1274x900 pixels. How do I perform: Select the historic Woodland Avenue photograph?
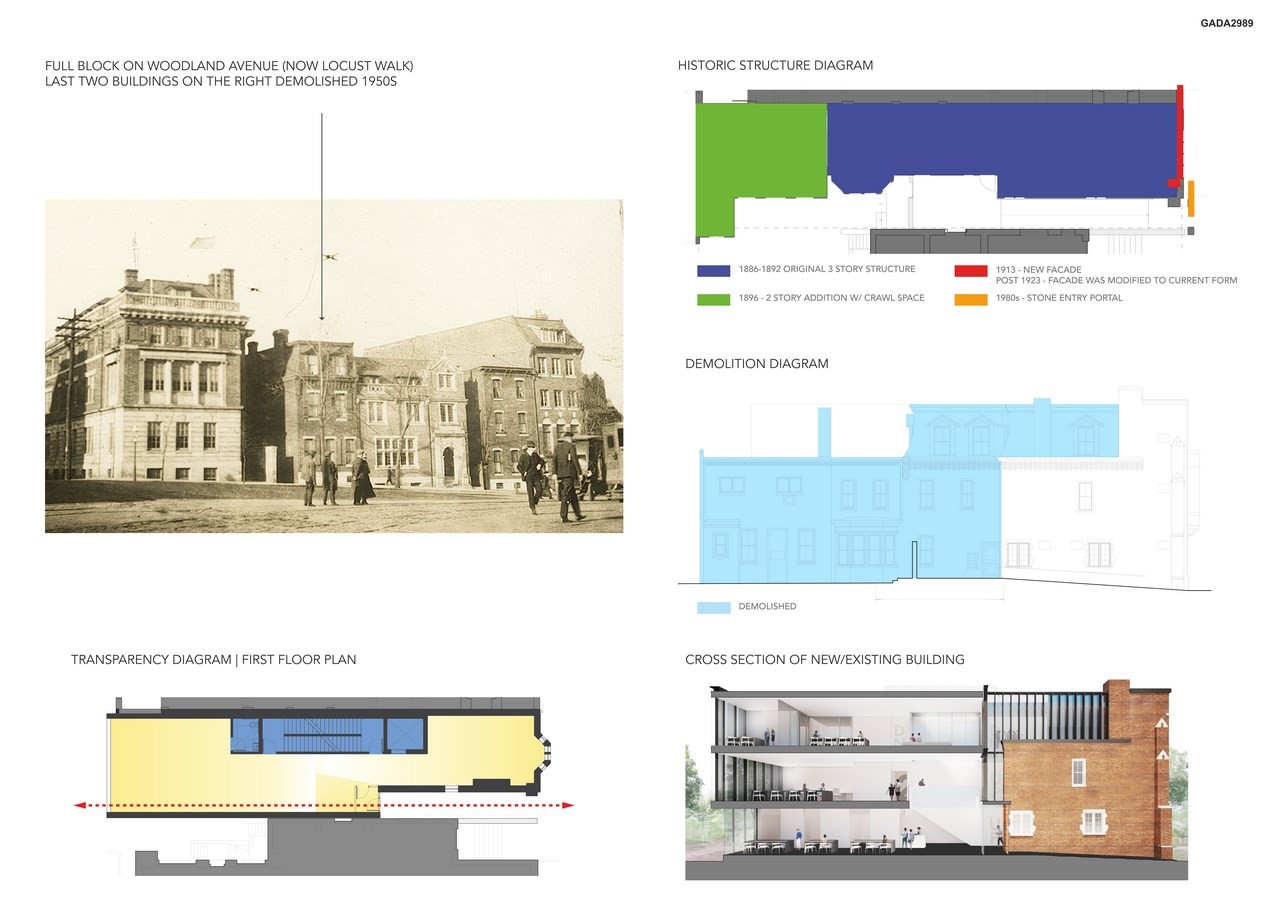(x=333, y=366)
